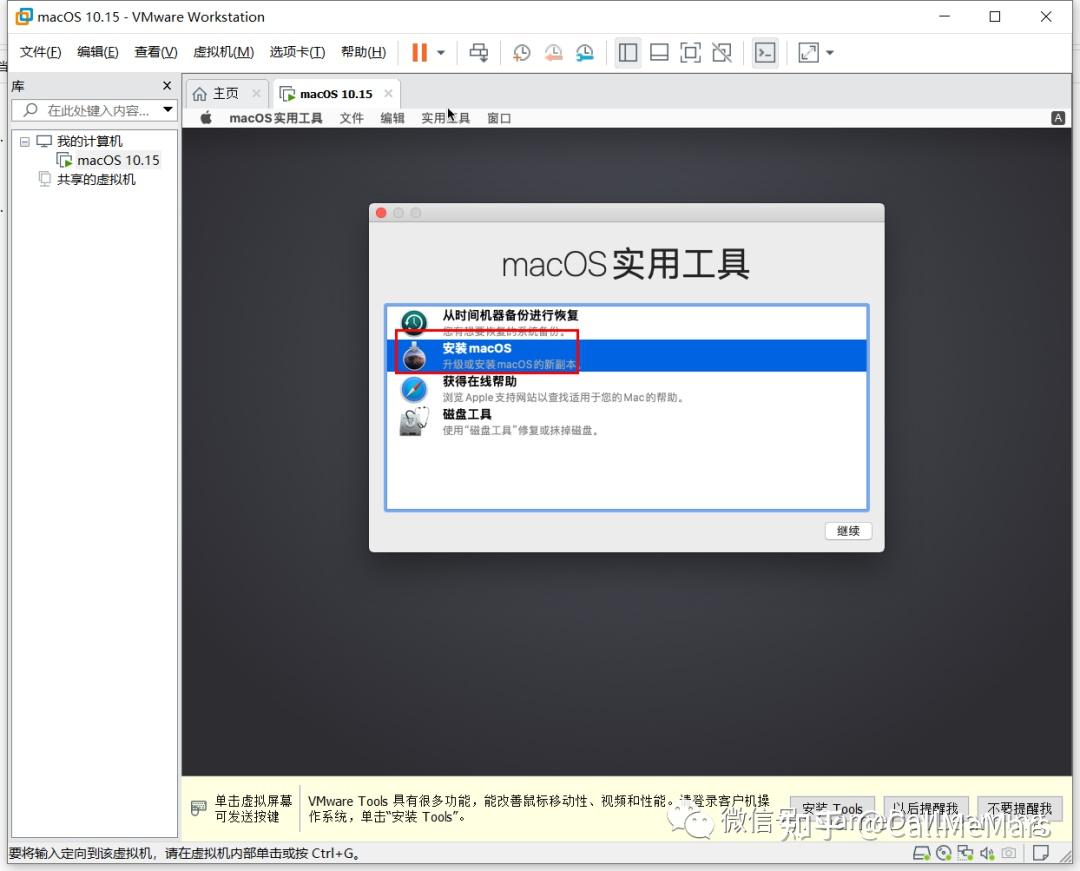
Task: Open the library search dropdown arrow
Action: (x=168, y=109)
